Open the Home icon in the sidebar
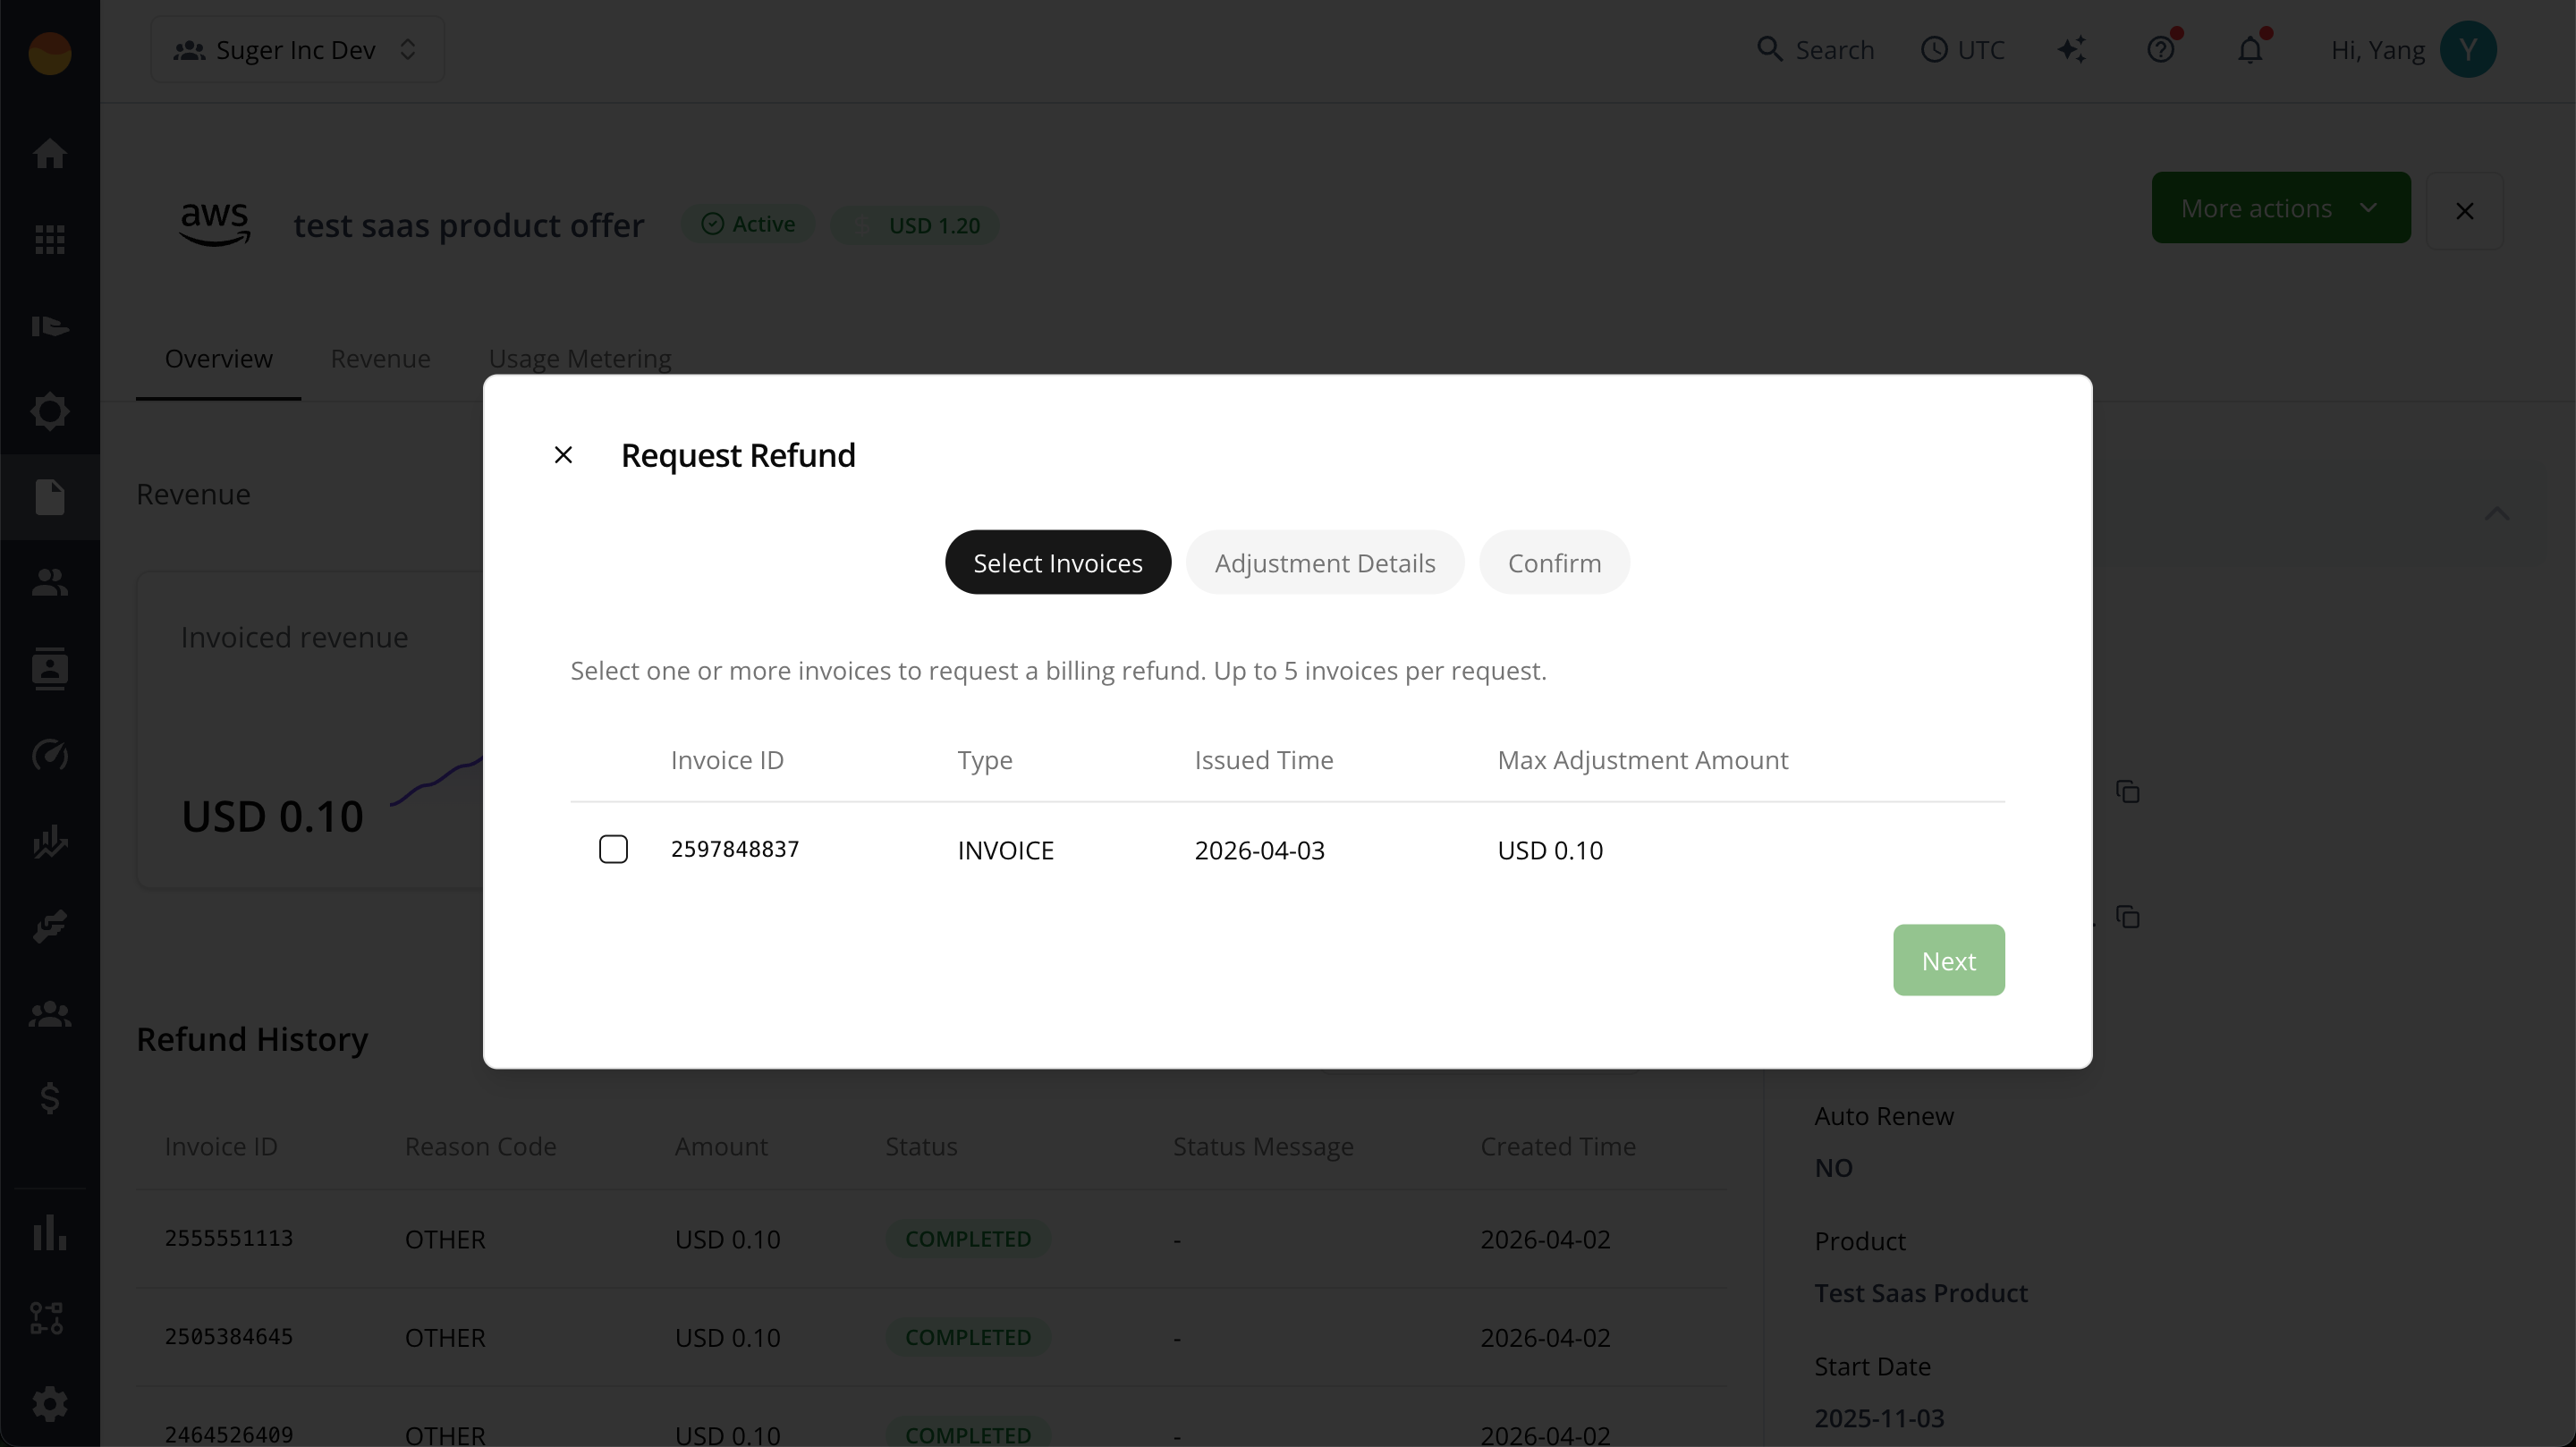This screenshot has width=2576, height=1447. (x=49, y=153)
